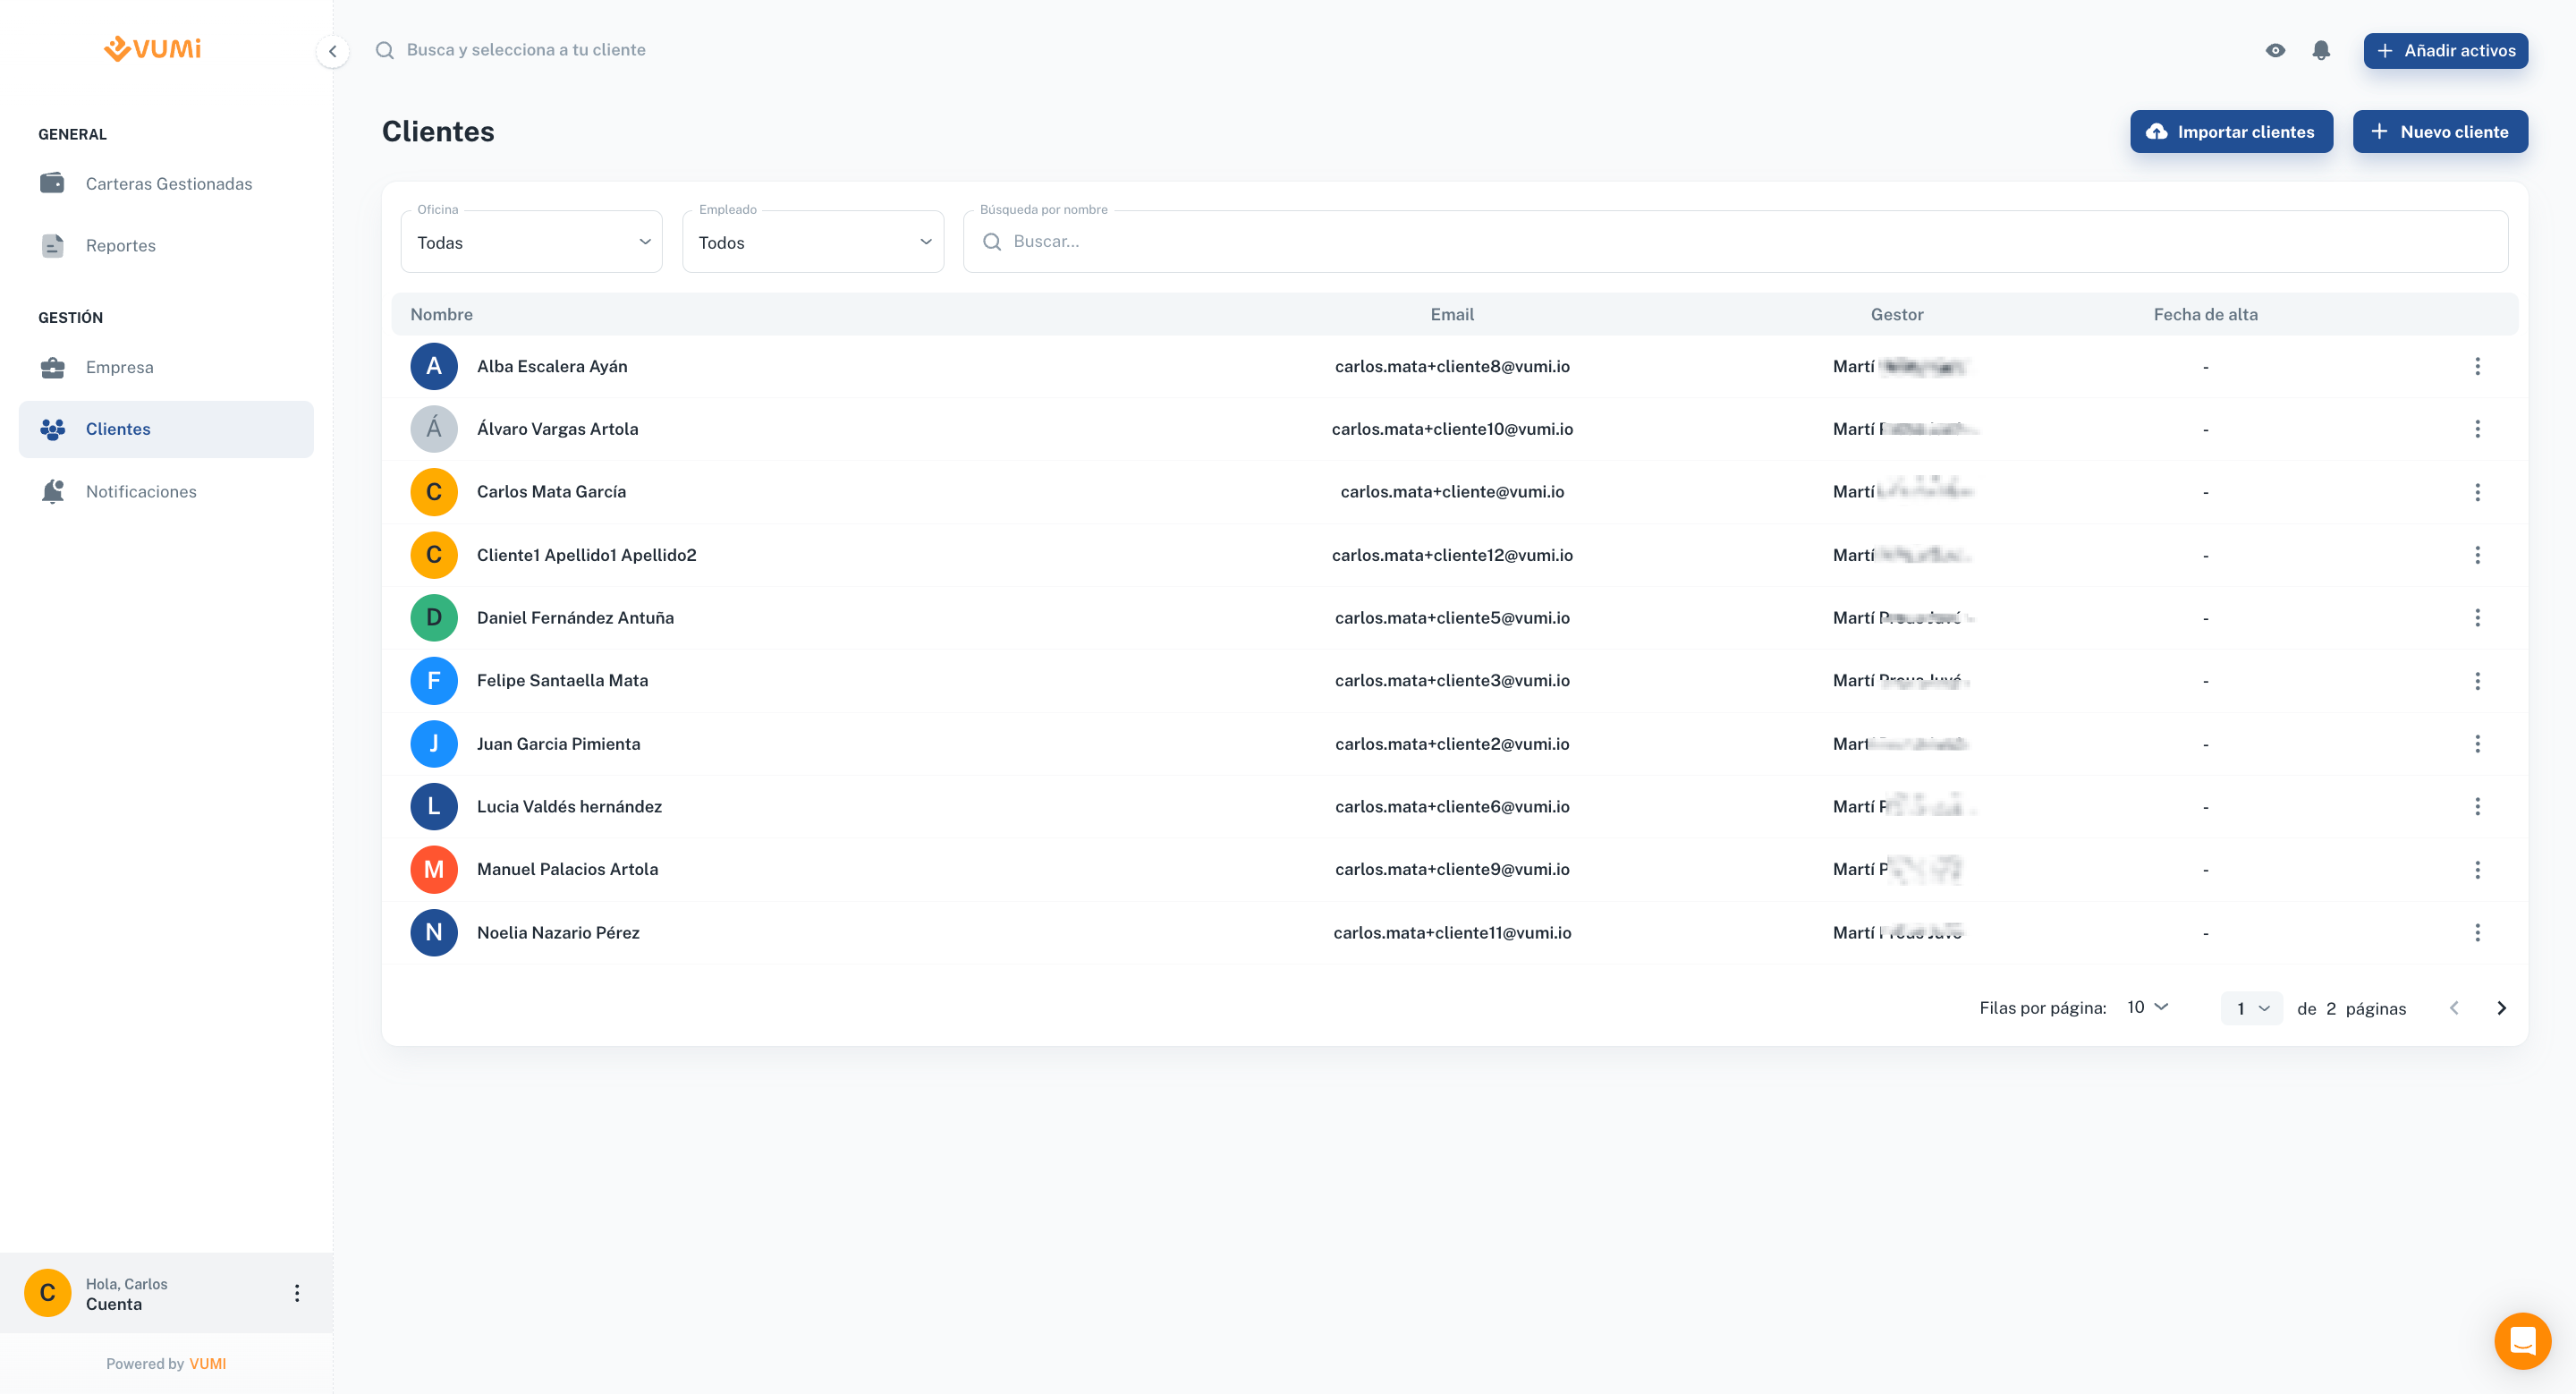
Task: Go to Empresa in sidebar
Action: 166,367
